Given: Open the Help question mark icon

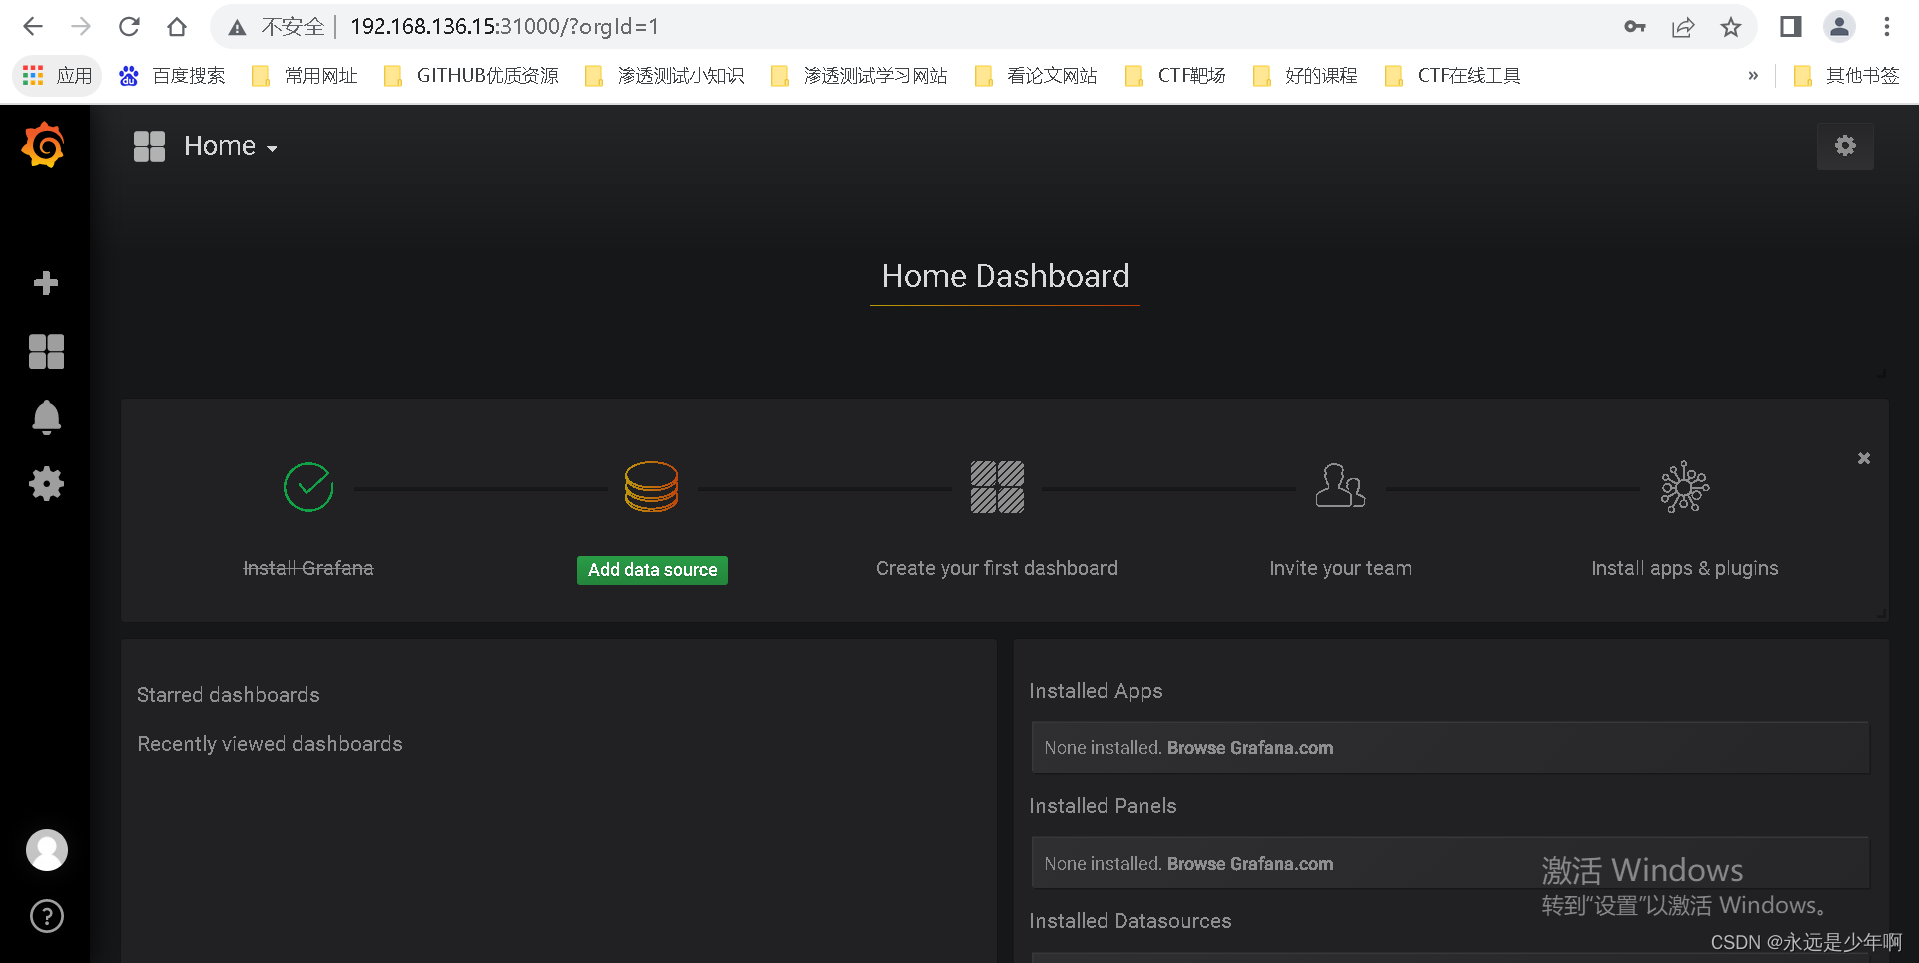Looking at the screenshot, I should pyautogui.click(x=46, y=916).
